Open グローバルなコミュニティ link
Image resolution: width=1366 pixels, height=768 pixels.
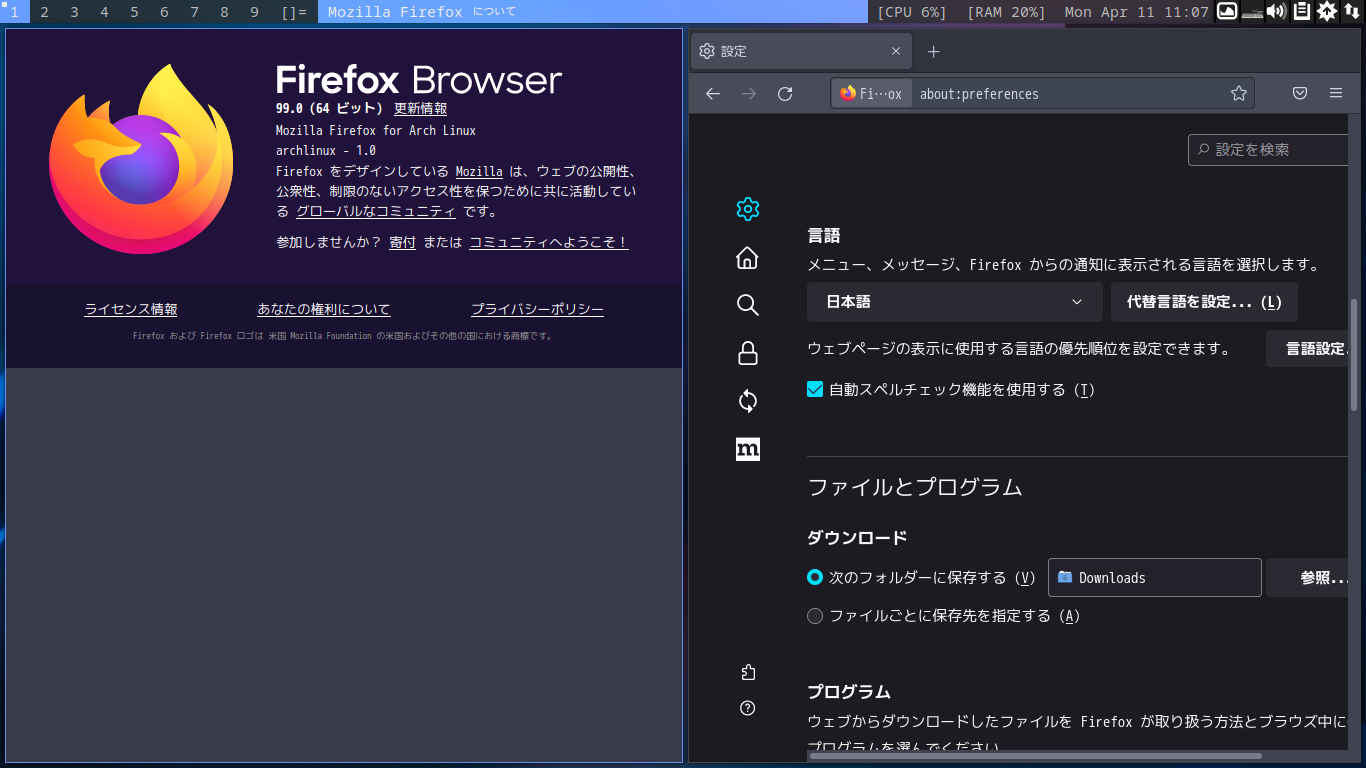point(376,211)
